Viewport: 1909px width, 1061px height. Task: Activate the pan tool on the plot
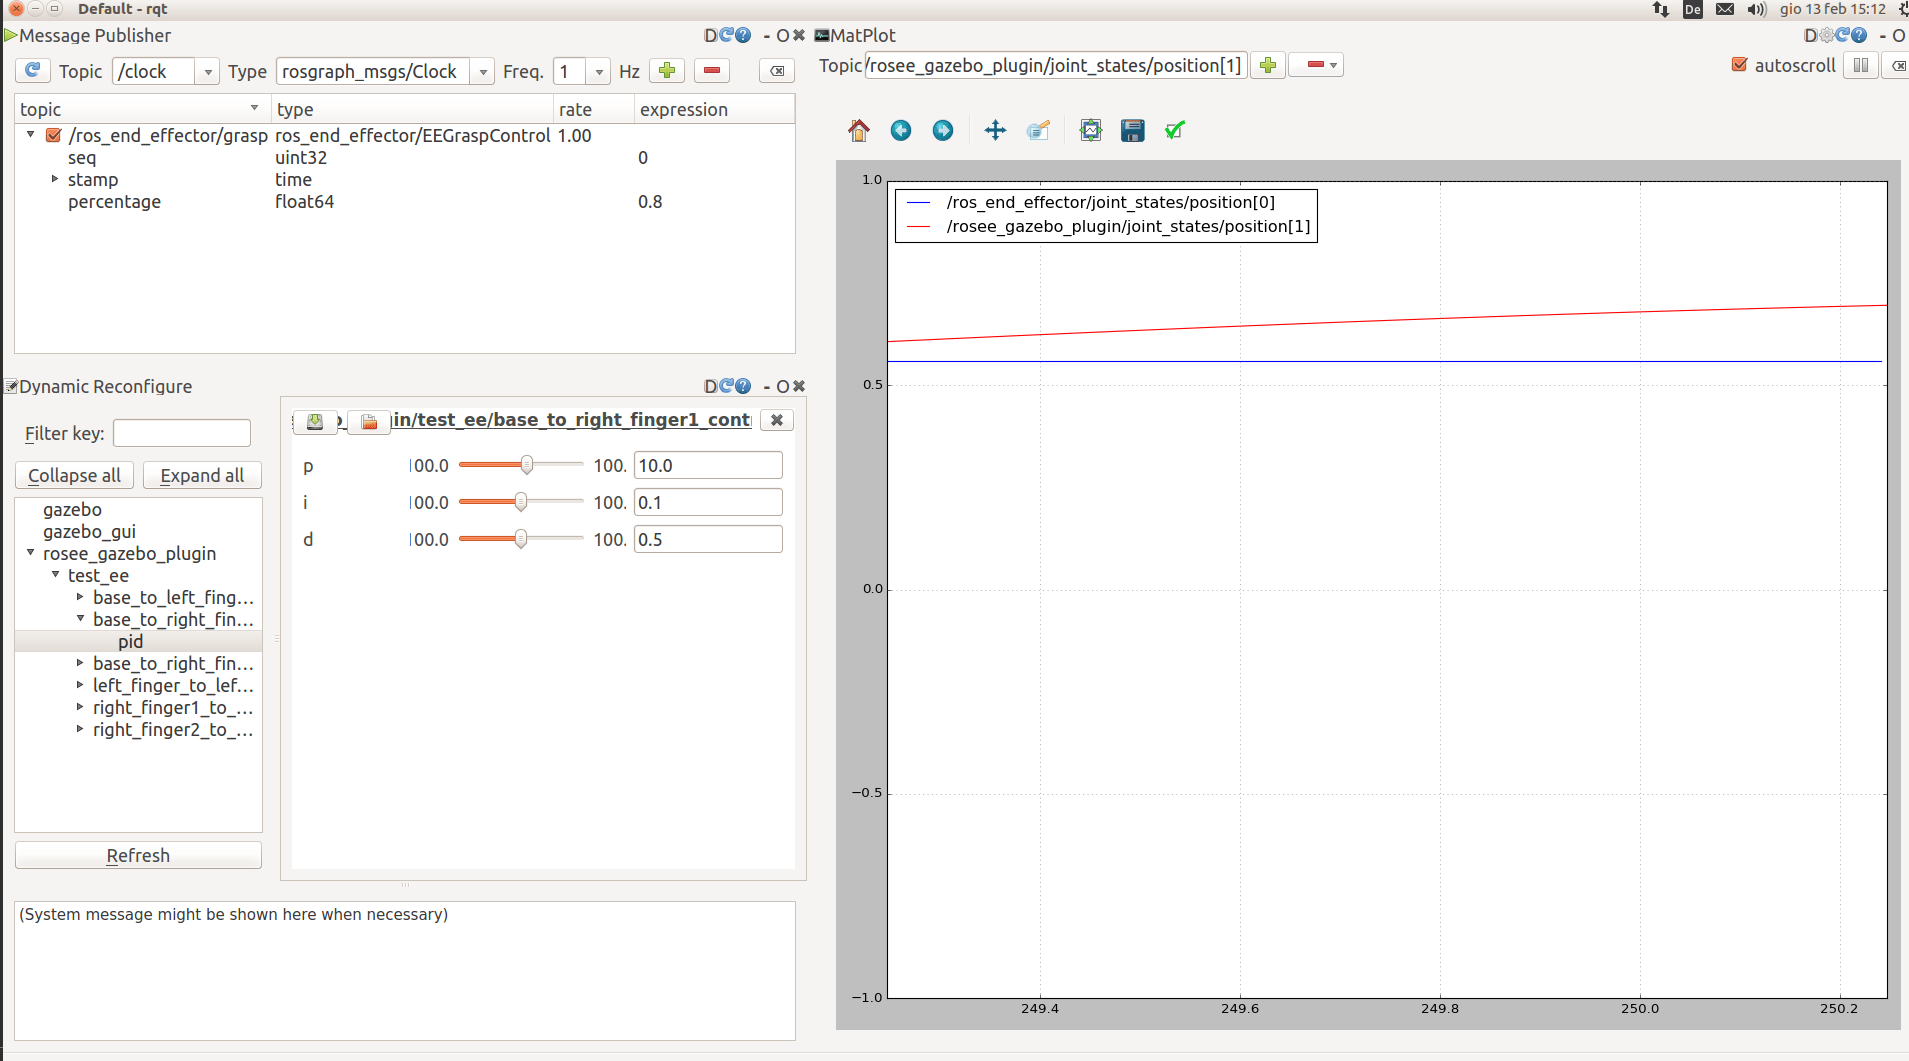click(x=995, y=130)
